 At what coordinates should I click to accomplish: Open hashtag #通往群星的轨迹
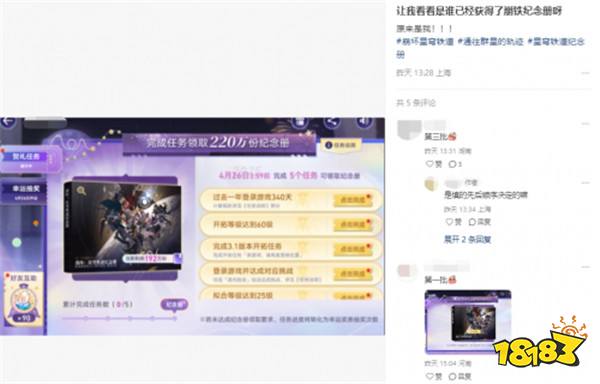click(x=491, y=41)
